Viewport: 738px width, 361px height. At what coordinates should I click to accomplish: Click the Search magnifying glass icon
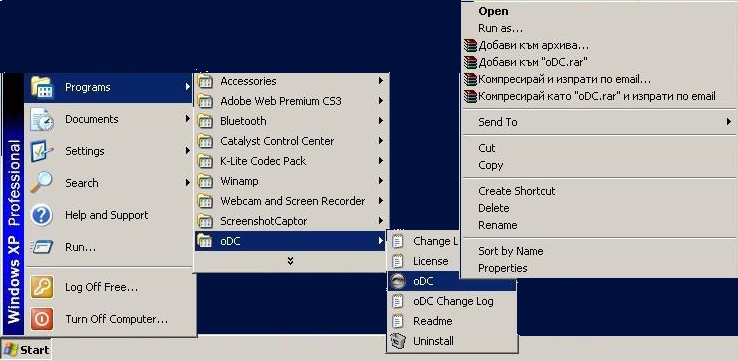click(x=42, y=183)
